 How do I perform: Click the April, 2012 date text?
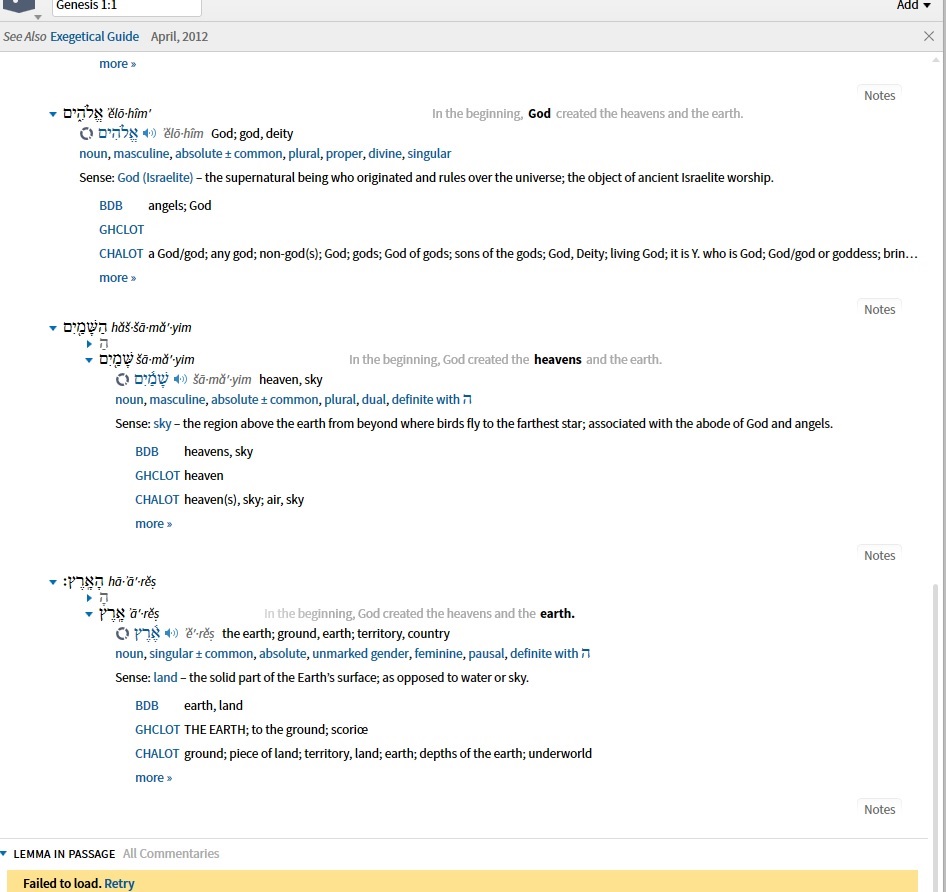[x=179, y=36]
